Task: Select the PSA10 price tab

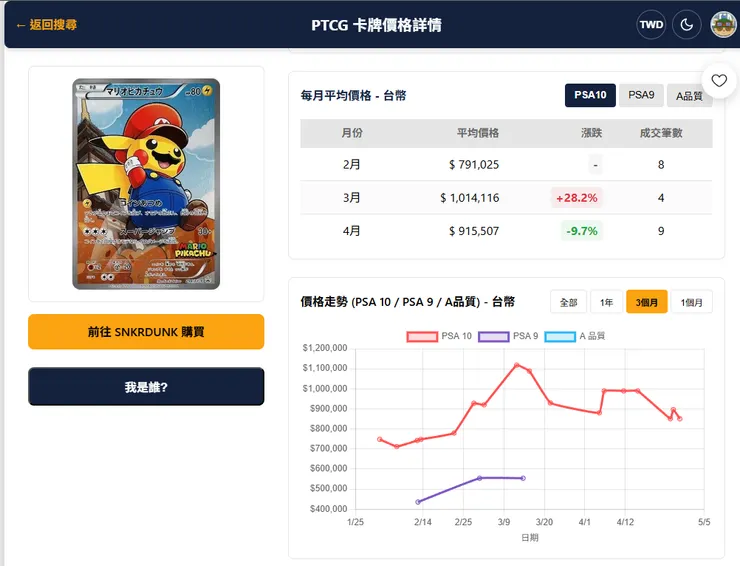Action: coord(590,95)
